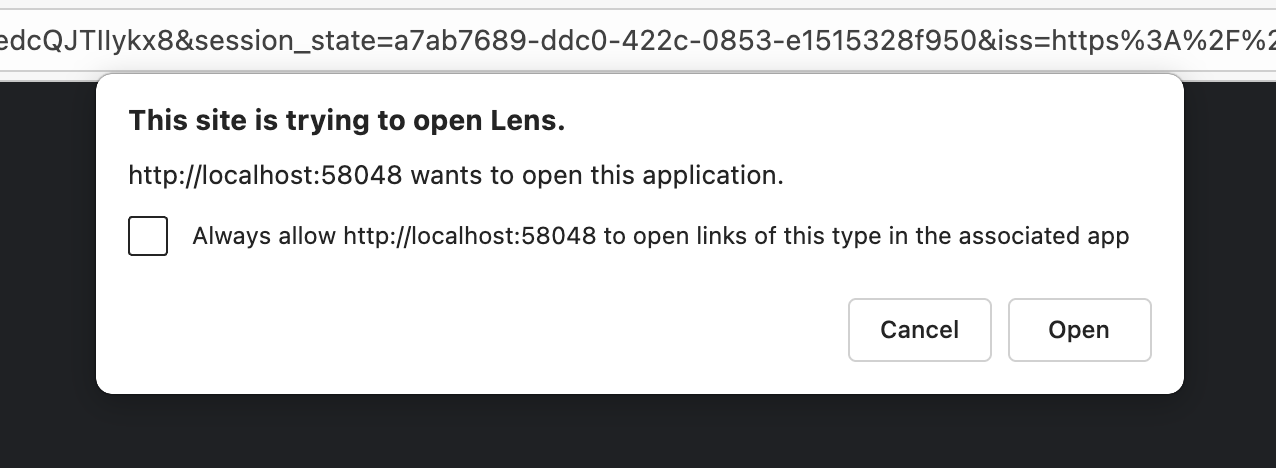
Task: Click the "This site is trying to open Lens." heading
Action: coord(347,122)
